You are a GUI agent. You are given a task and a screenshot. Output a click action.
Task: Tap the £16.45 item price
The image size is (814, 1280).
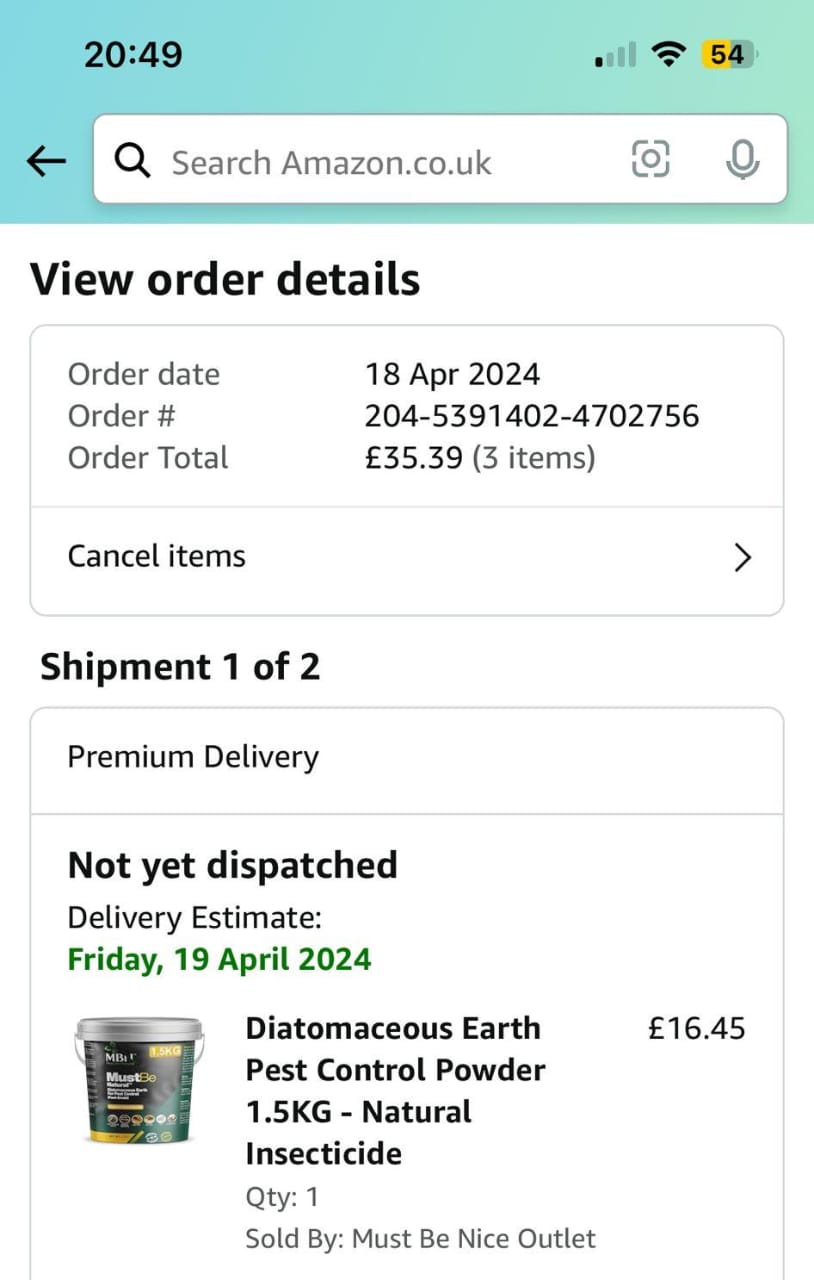pos(697,1028)
